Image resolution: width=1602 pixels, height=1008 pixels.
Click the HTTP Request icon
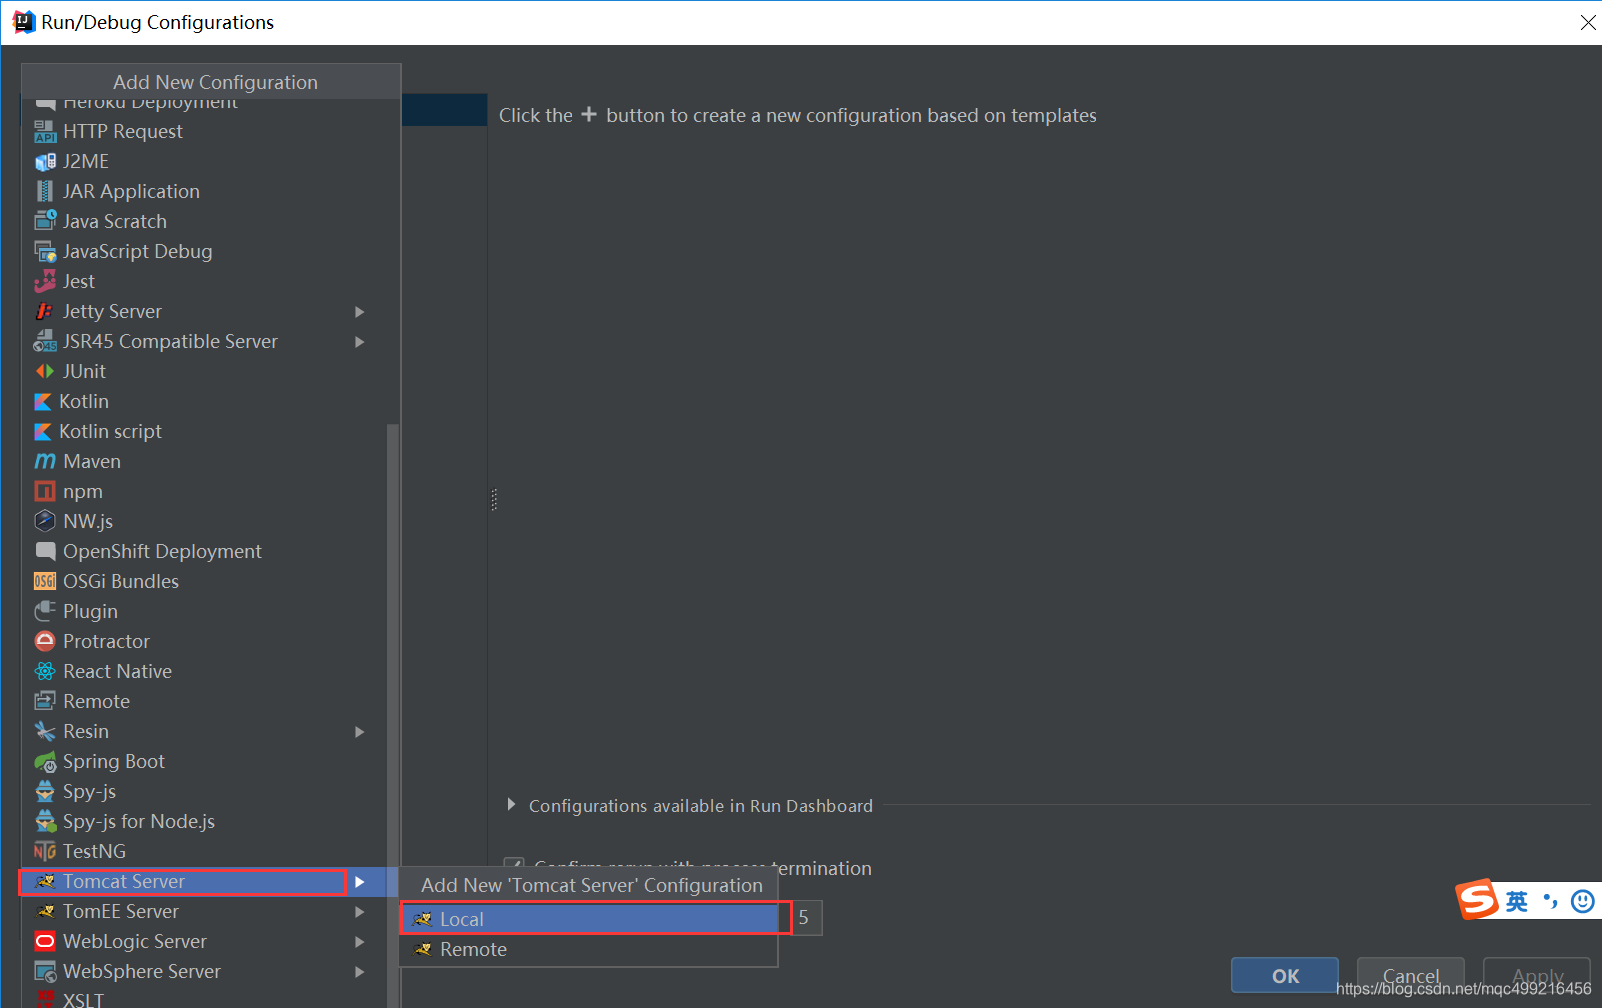[45, 131]
